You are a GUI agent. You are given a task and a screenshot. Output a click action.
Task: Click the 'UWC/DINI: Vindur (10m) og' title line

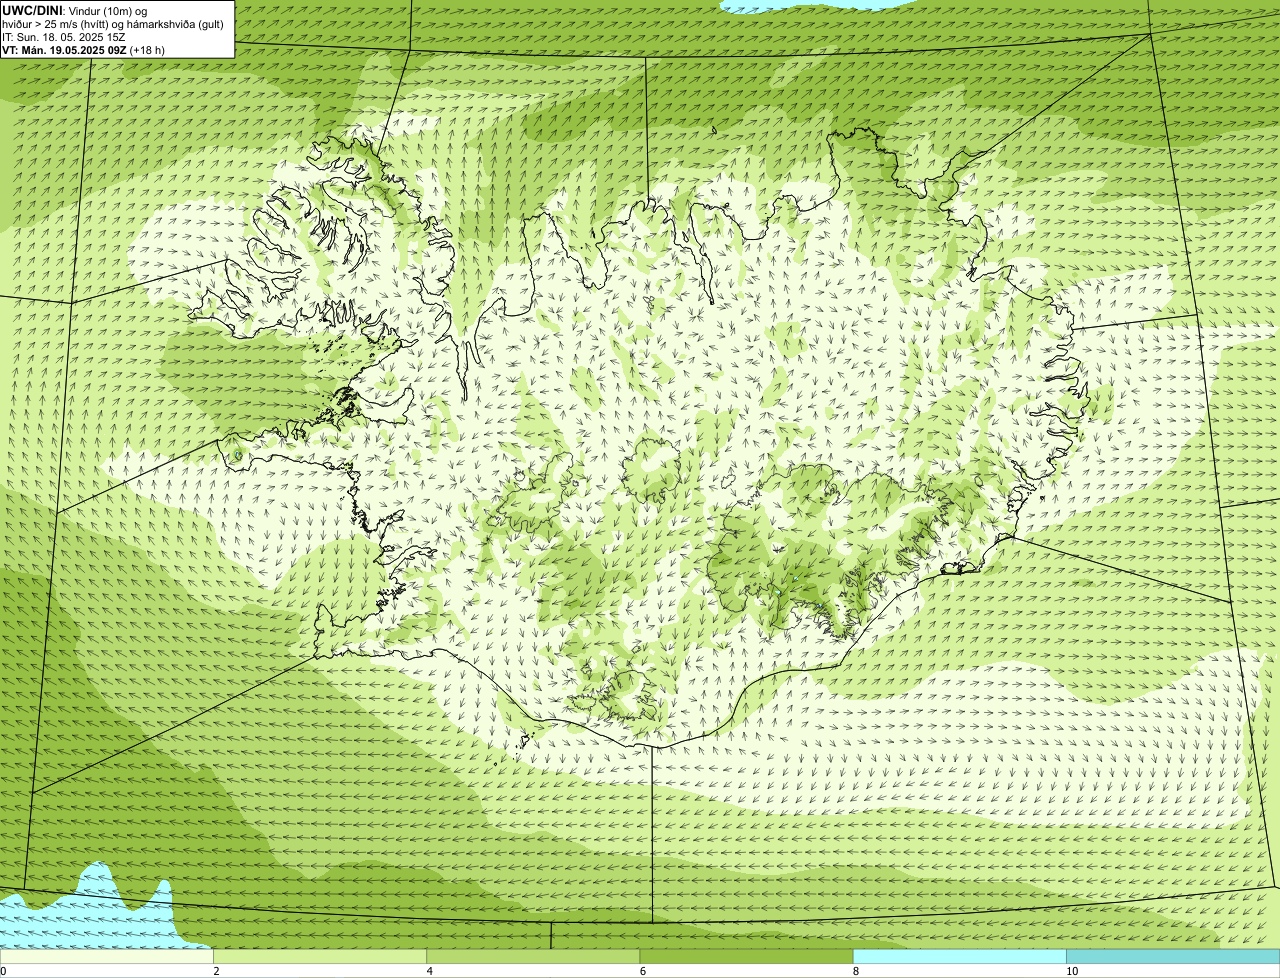click(x=75, y=10)
